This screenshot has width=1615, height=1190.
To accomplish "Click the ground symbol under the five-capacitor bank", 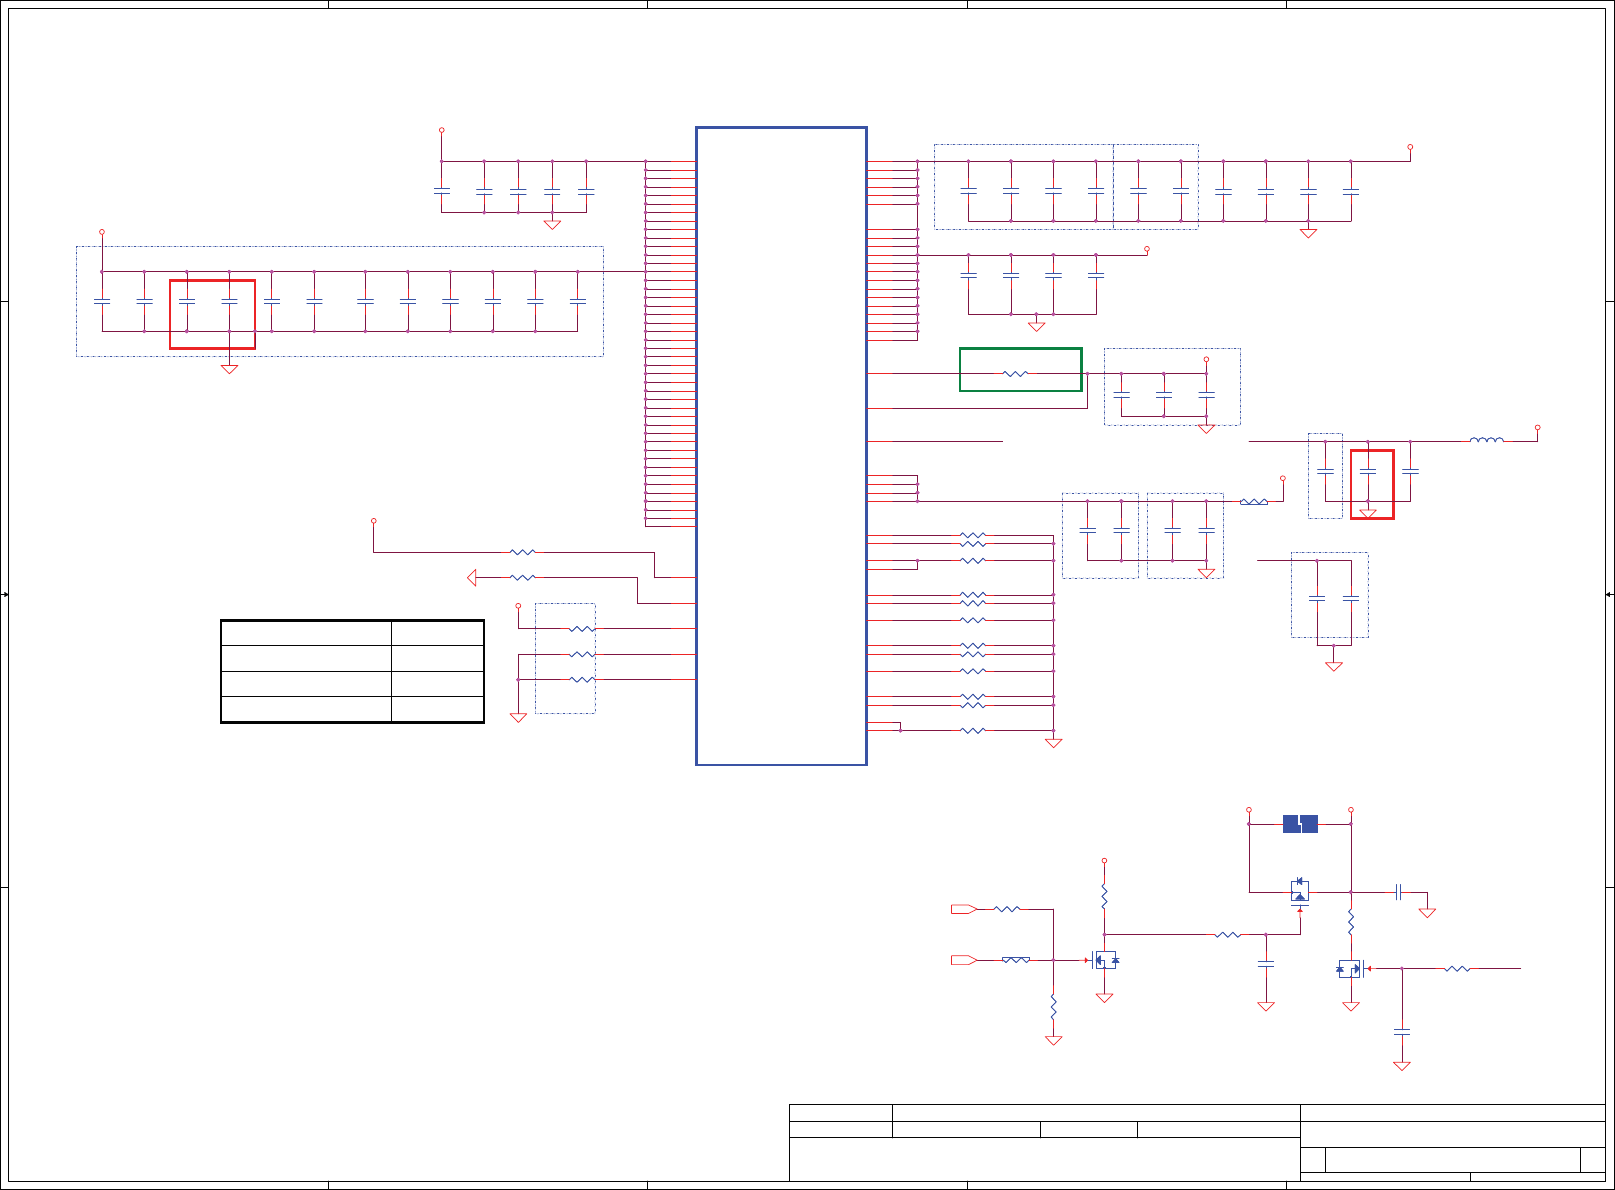I will point(552,225).
